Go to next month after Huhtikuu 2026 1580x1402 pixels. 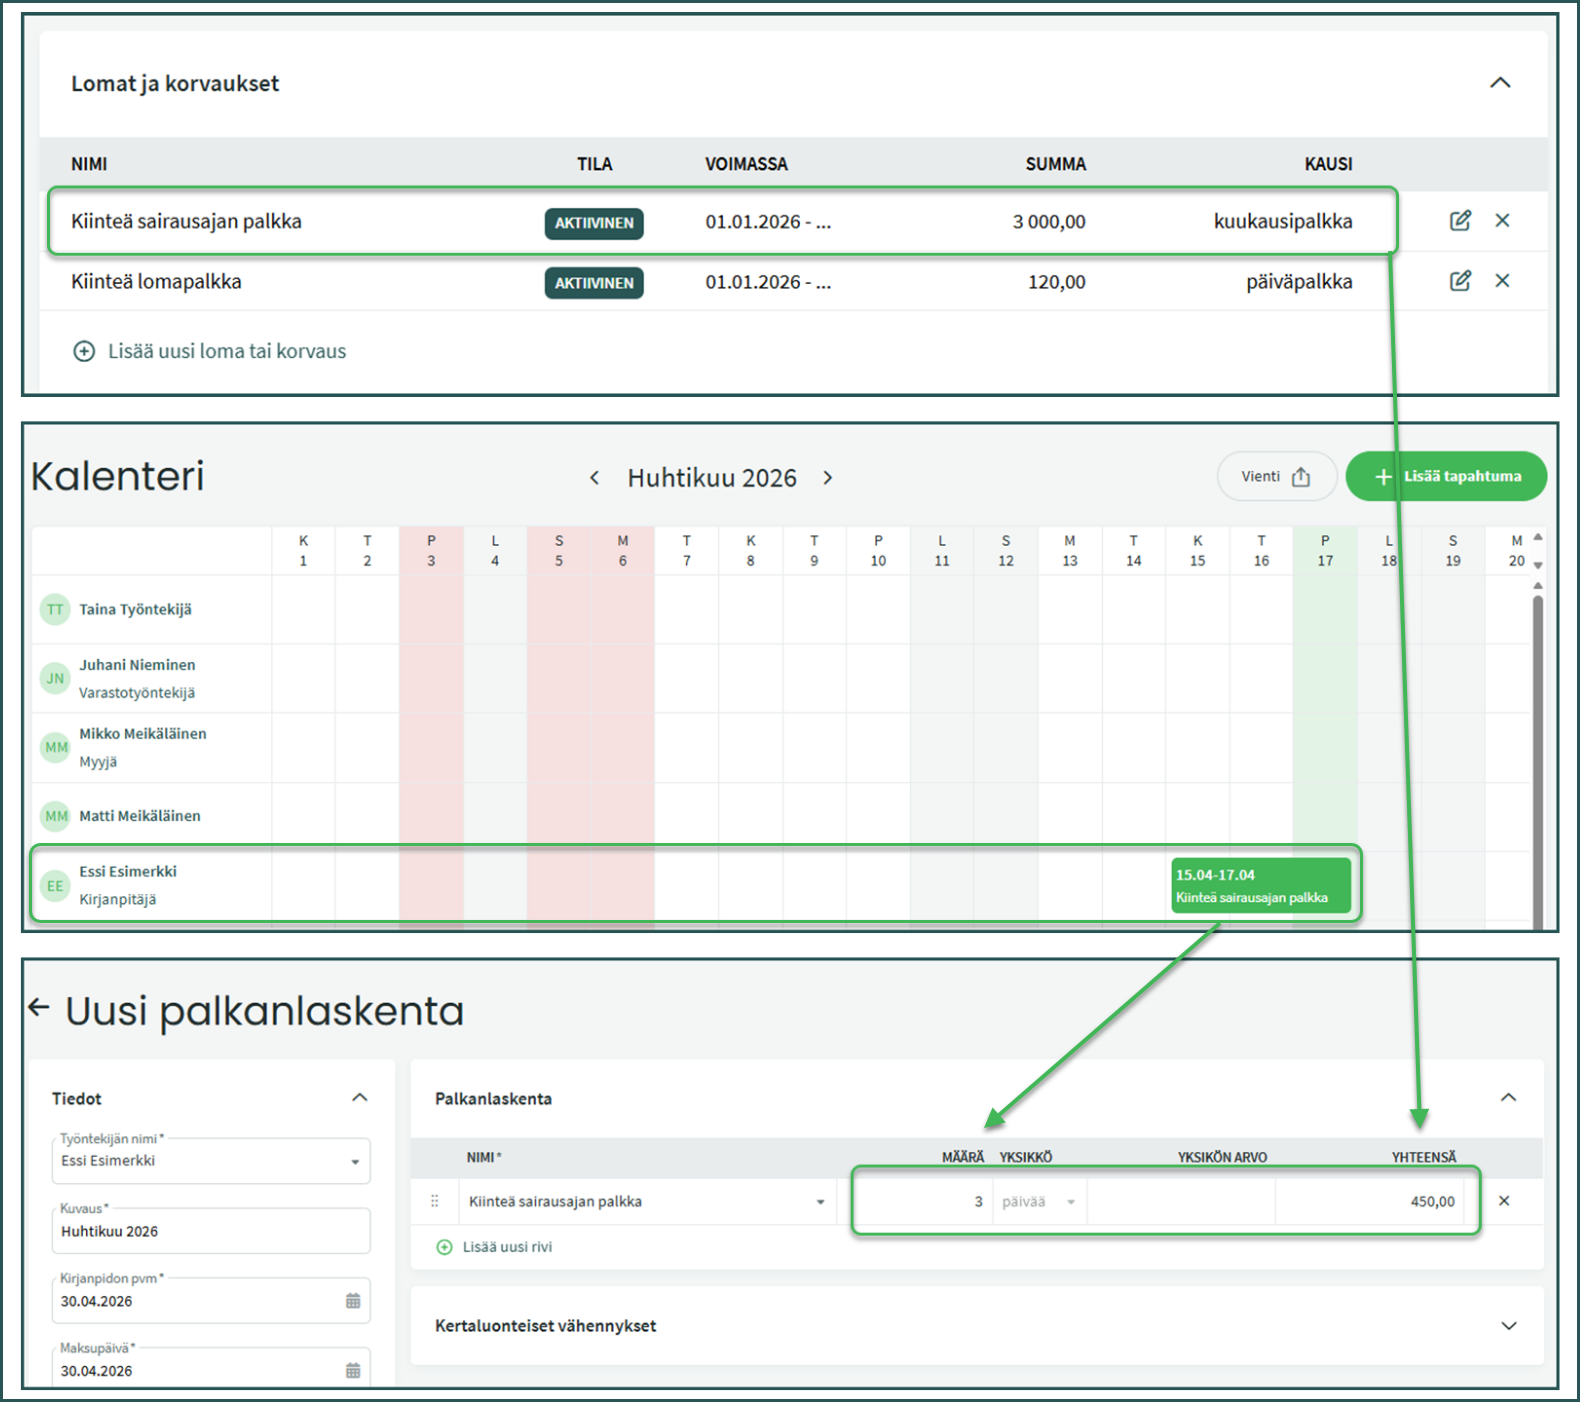(828, 478)
